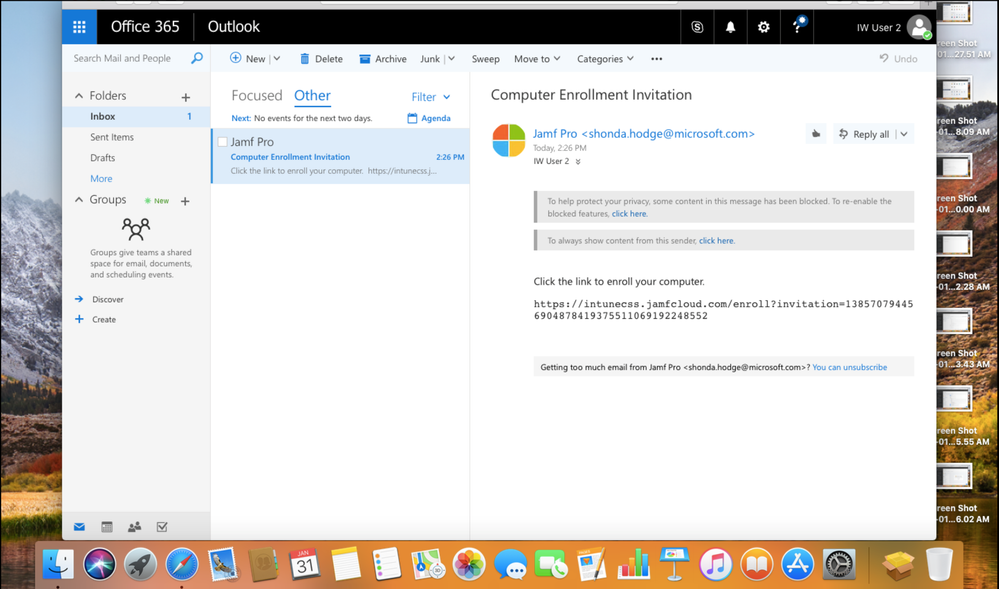Open the Computer Enrollment Invitation message in list

coord(340,156)
